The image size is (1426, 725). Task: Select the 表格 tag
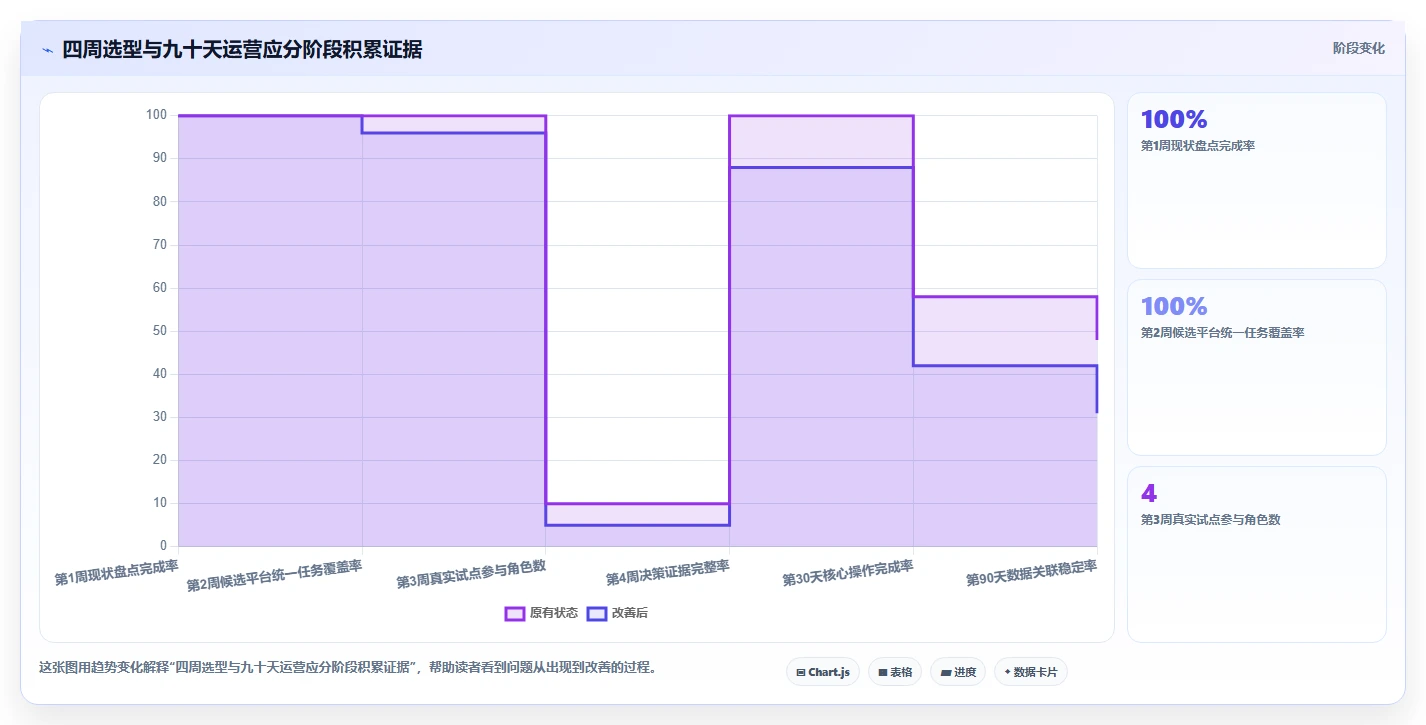coord(895,672)
